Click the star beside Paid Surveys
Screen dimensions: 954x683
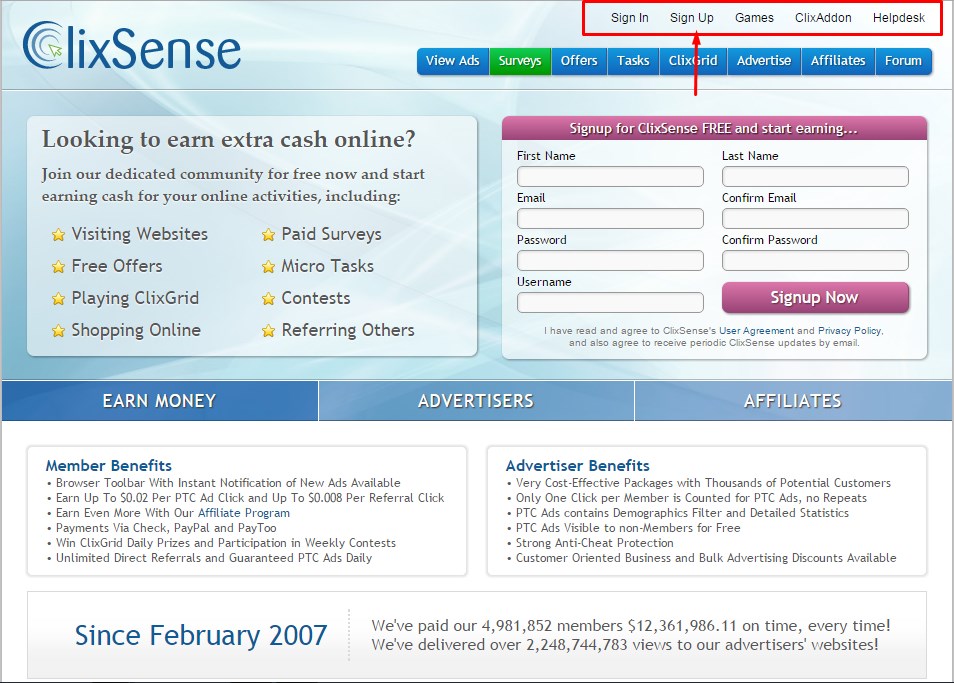click(268, 234)
